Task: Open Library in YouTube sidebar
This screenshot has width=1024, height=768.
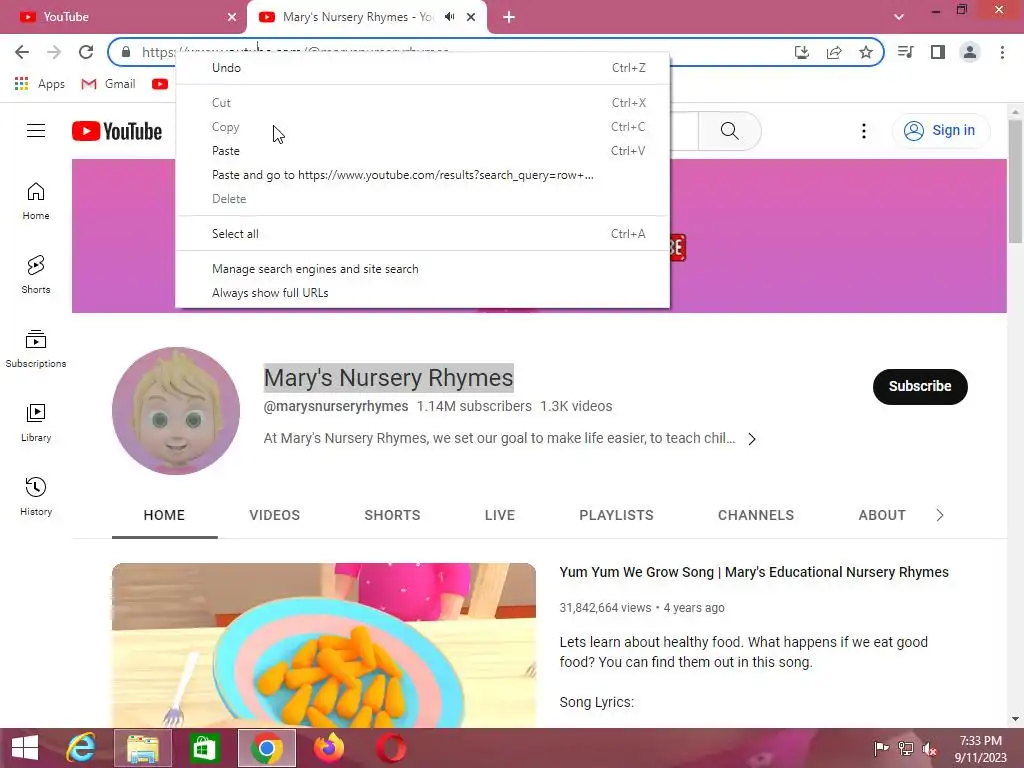Action: click(36, 423)
